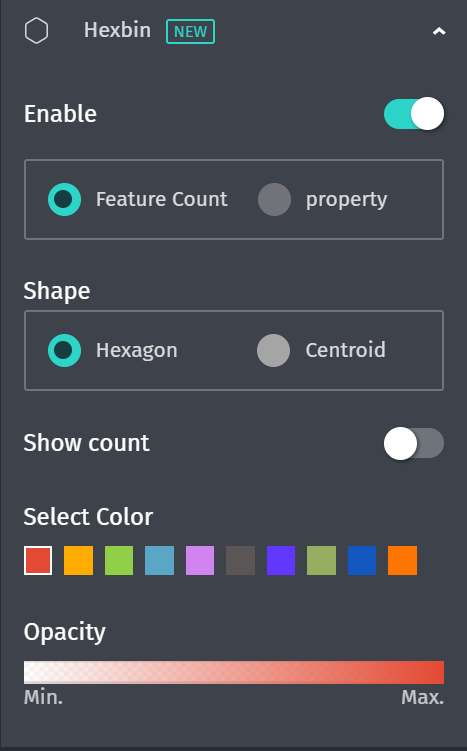Turn off the Enable toggle
This screenshot has width=467, height=751.
tap(414, 114)
